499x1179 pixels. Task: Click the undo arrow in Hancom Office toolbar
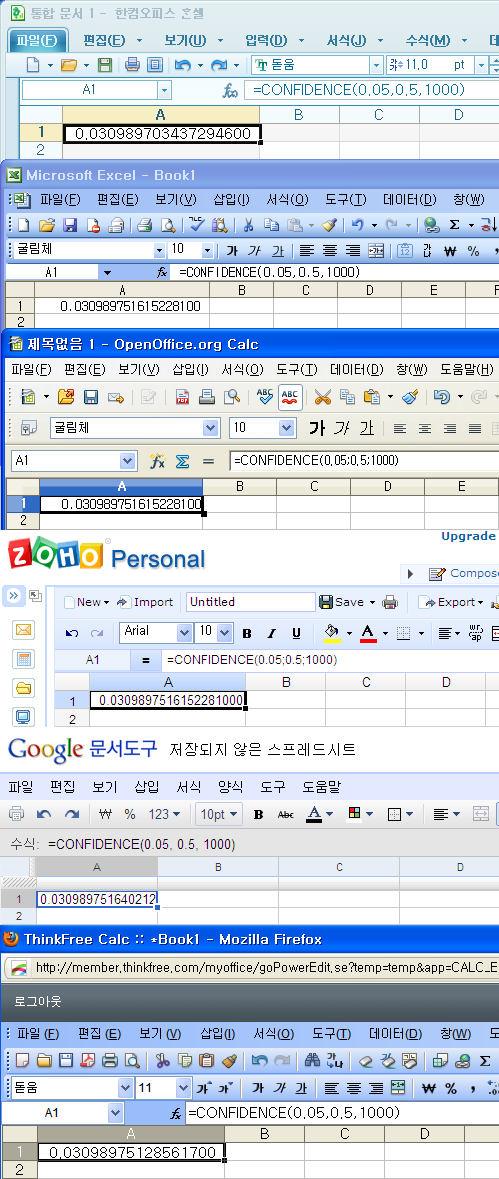[182, 65]
